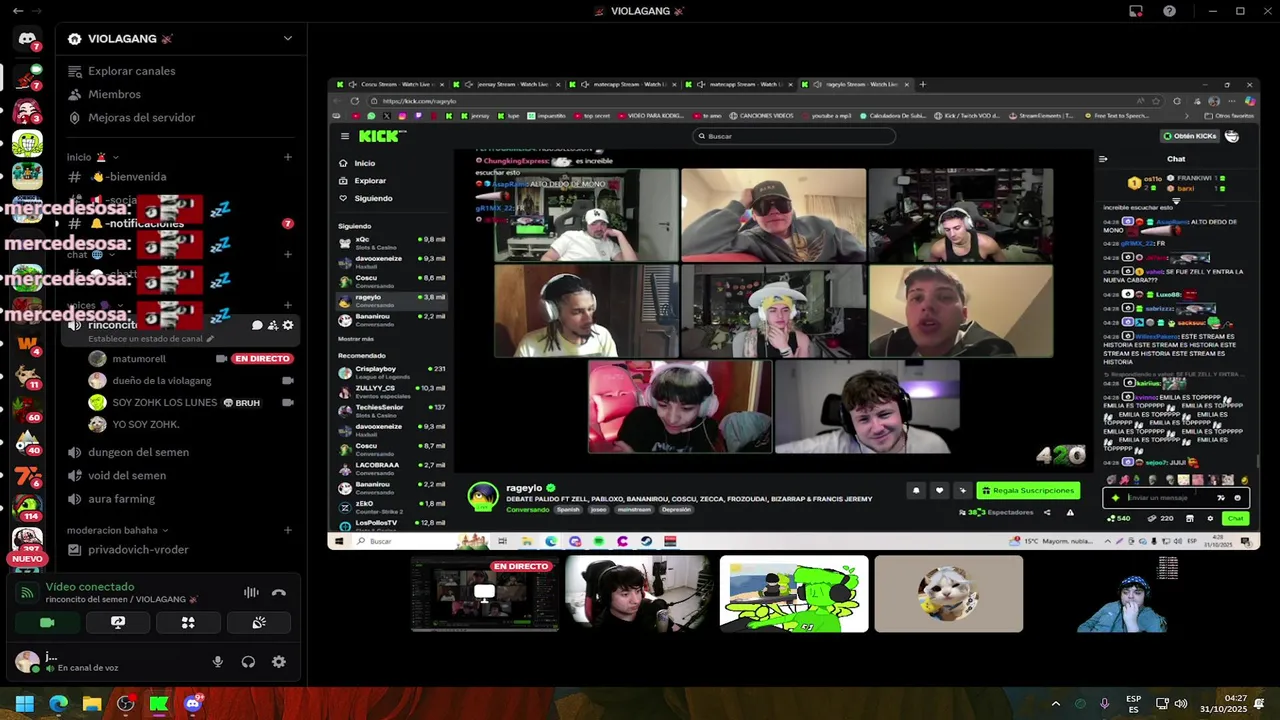Open the green smiling face server
1280x720 pixels.
tap(27, 143)
